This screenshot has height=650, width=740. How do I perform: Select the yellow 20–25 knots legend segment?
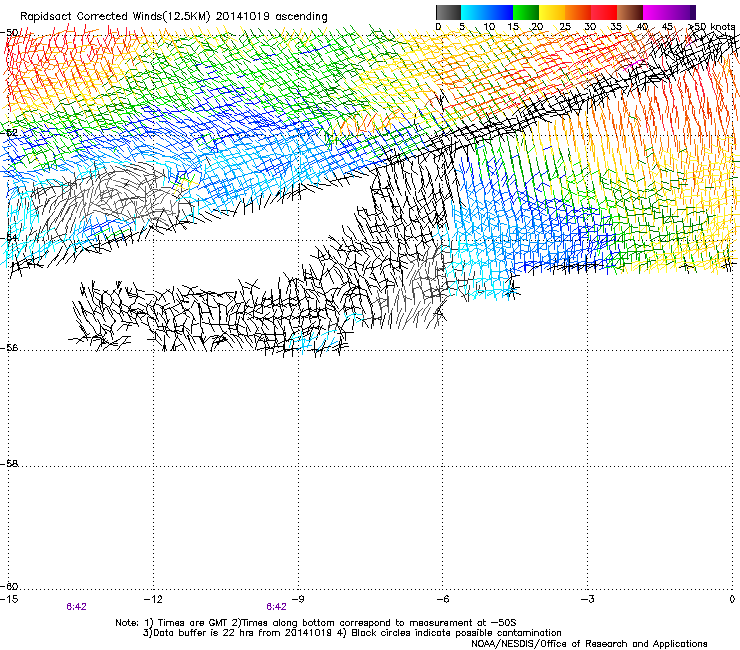coord(552,12)
